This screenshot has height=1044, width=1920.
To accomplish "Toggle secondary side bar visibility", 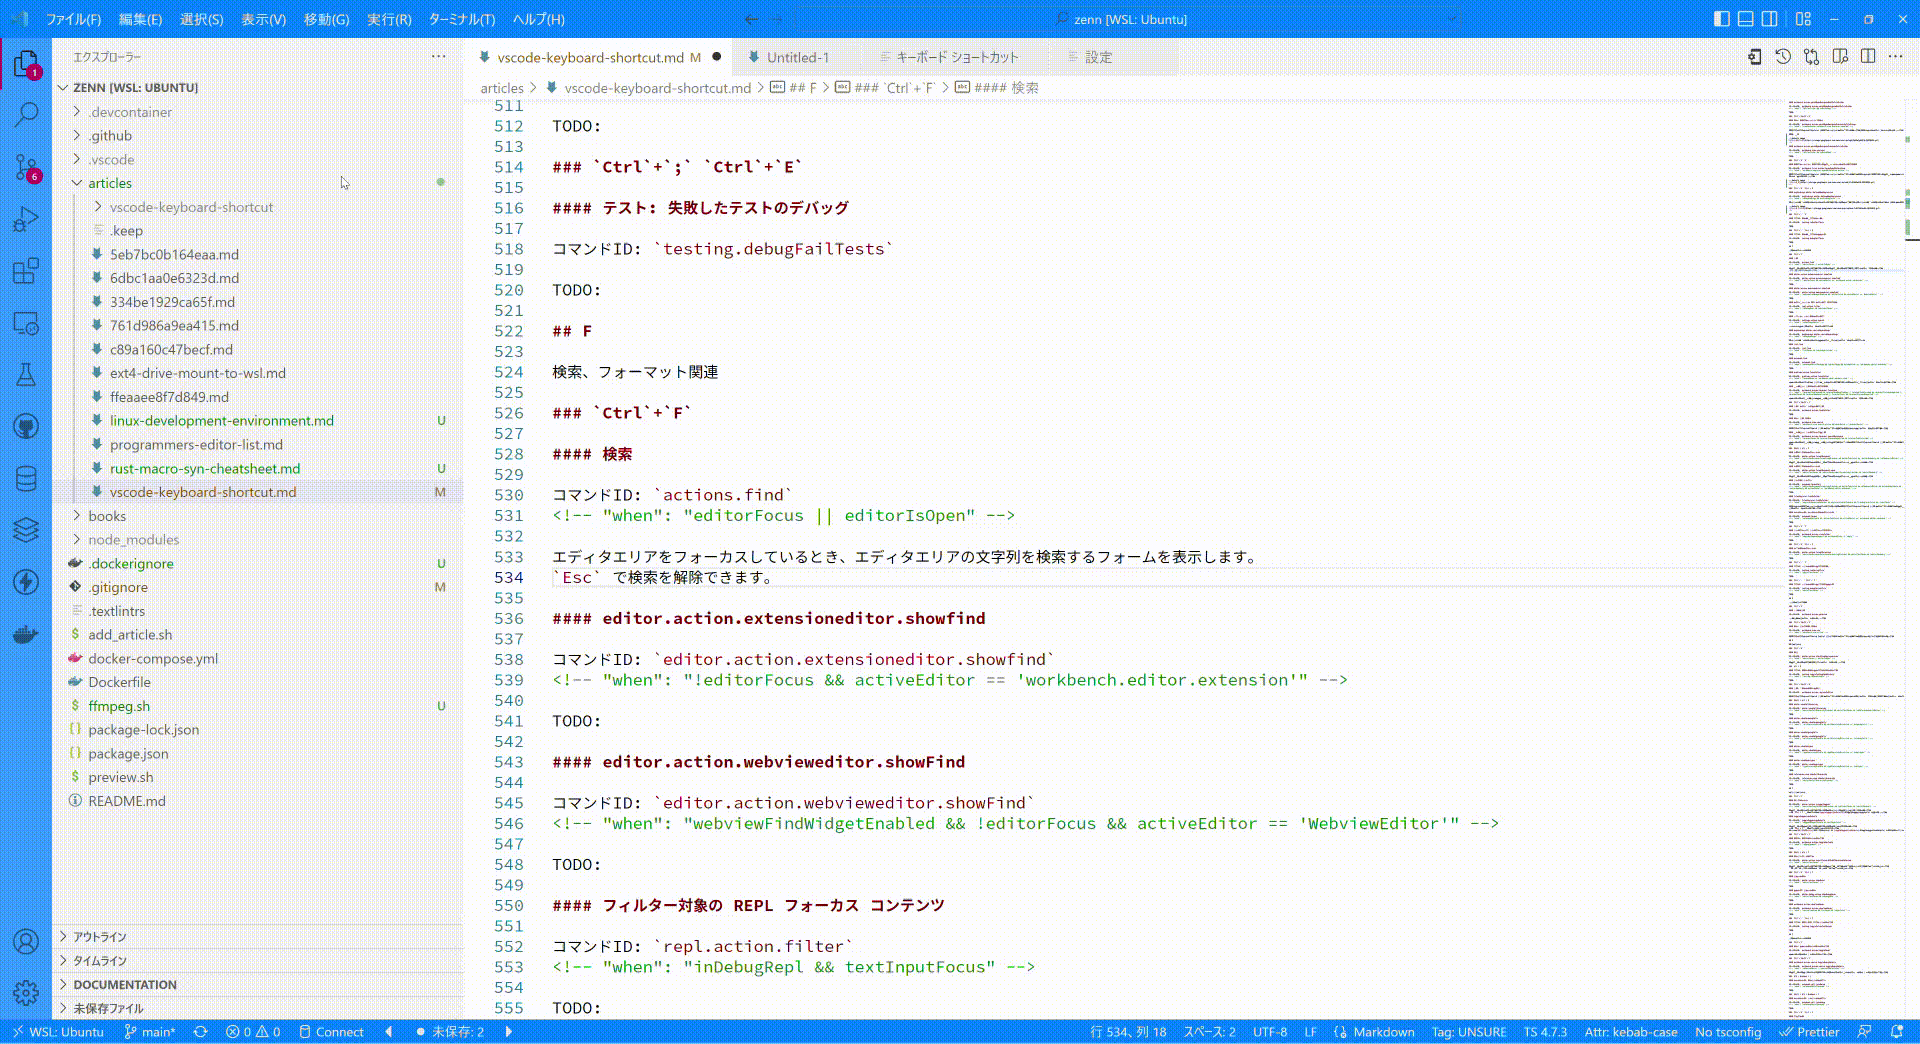I will click(1769, 19).
